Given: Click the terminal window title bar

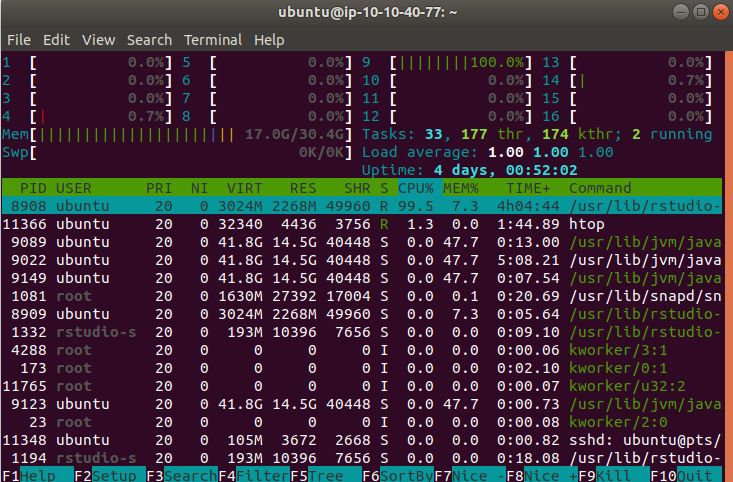Looking at the screenshot, I should [x=367, y=12].
